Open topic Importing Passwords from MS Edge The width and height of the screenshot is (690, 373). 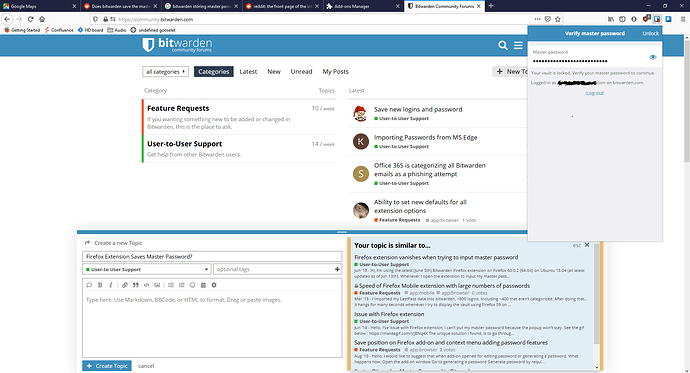coord(426,137)
